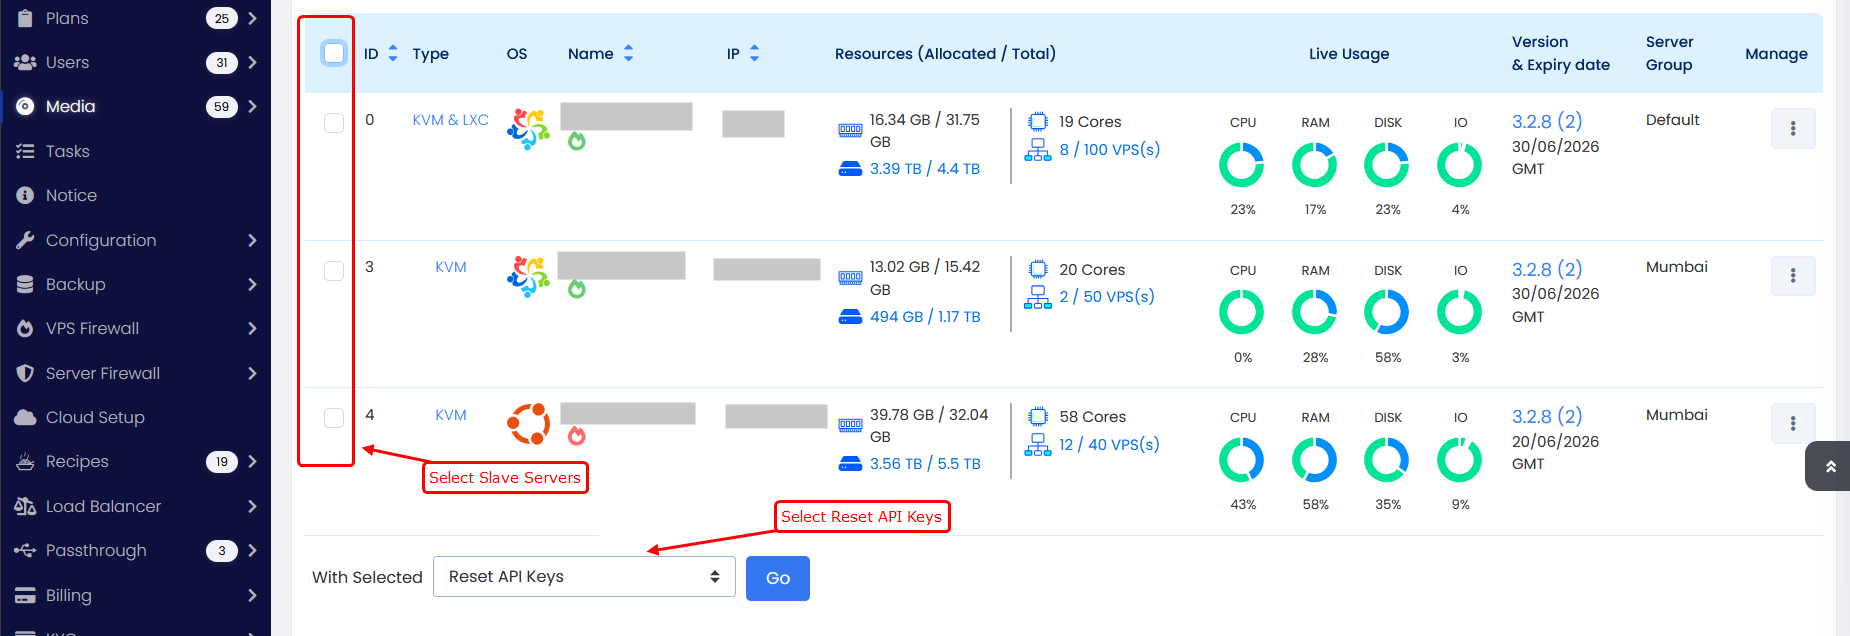Check the box for server ID 3
The image size is (1850, 636).
(x=334, y=271)
